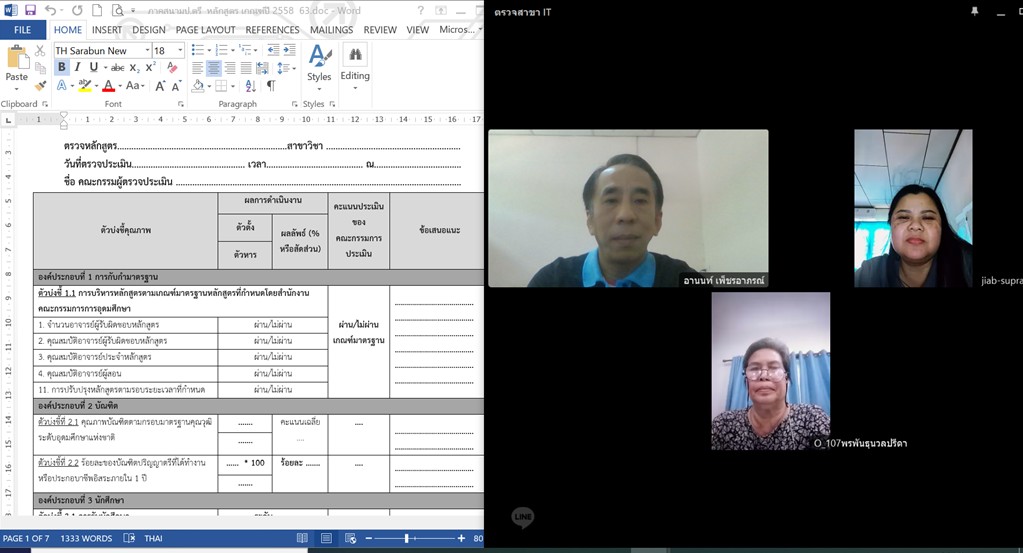Expand the Styles gallery dropdown

click(319, 90)
